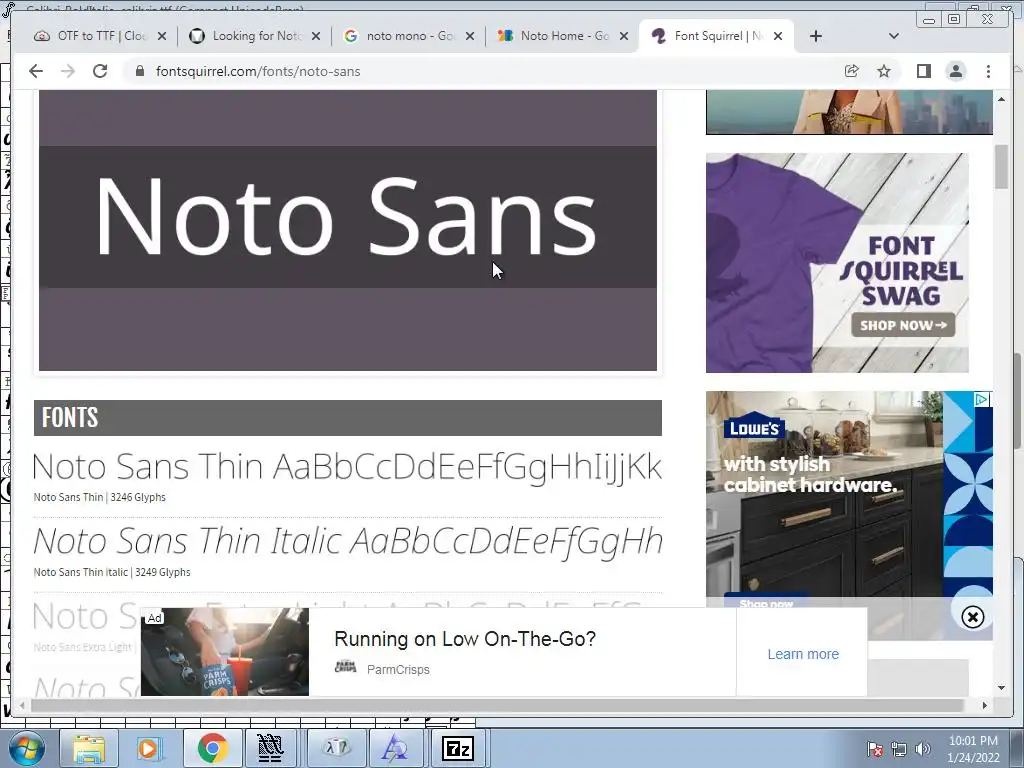Open the browser side panel
Image resolution: width=1024 pixels, height=768 pixels.
pyautogui.click(x=923, y=71)
